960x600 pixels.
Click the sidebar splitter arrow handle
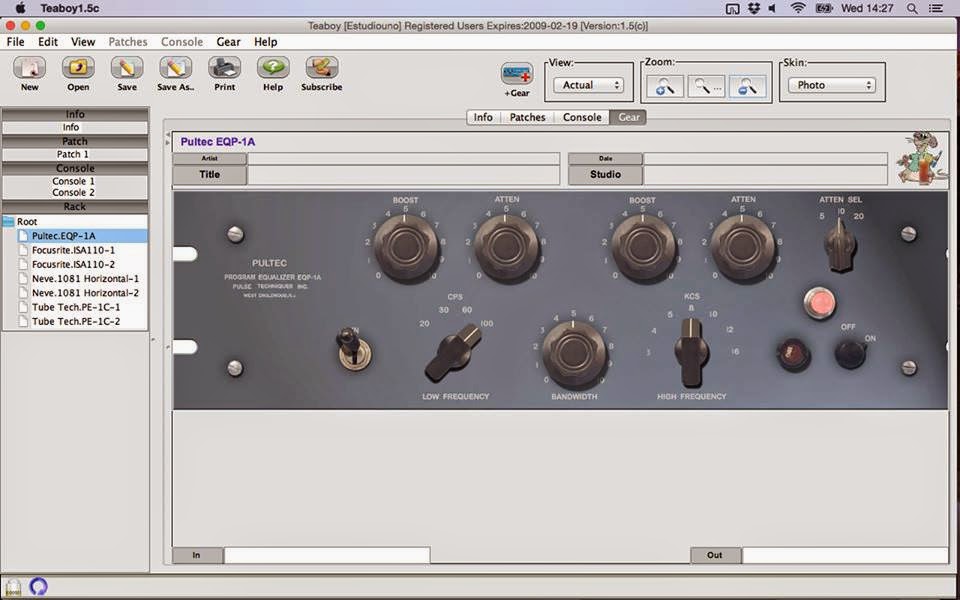pos(153,339)
